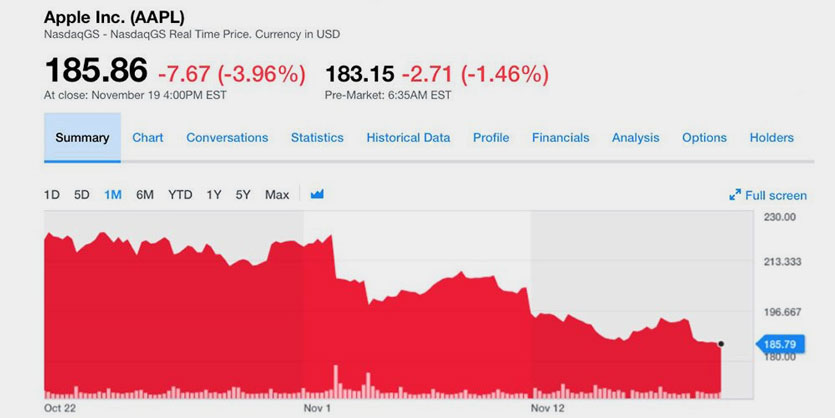Open the Historical Data tab
The image size is (835, 418).
pyautogui.click(x=408, y=138)
